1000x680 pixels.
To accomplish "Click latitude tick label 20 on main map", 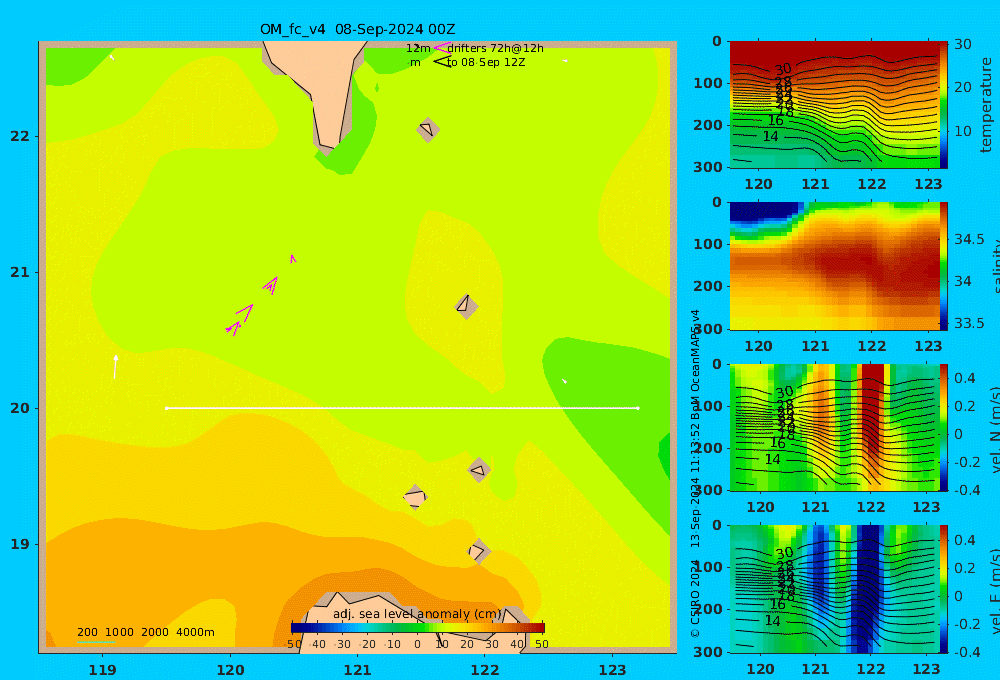I will point(20,408).
